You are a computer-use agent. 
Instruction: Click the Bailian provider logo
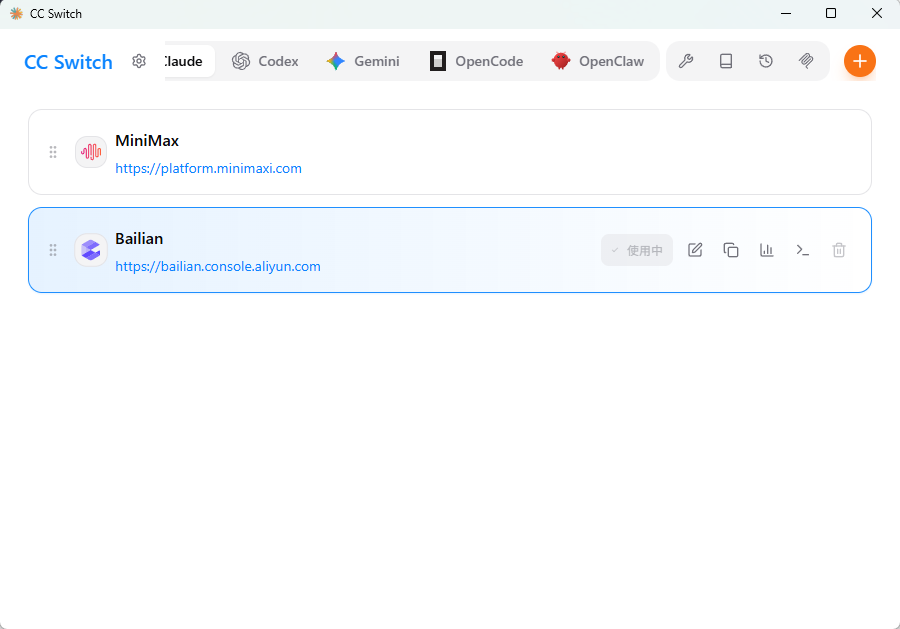(91, 250)
